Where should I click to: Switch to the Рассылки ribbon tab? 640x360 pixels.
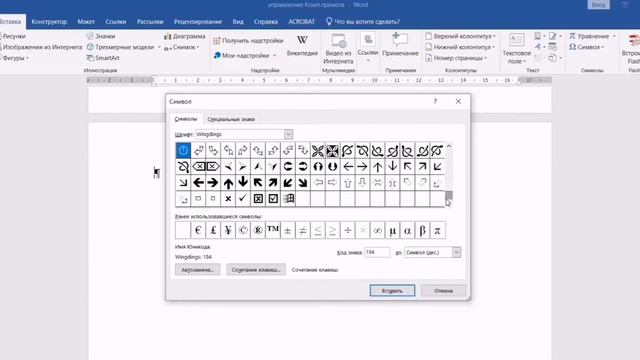click(150, 22)
